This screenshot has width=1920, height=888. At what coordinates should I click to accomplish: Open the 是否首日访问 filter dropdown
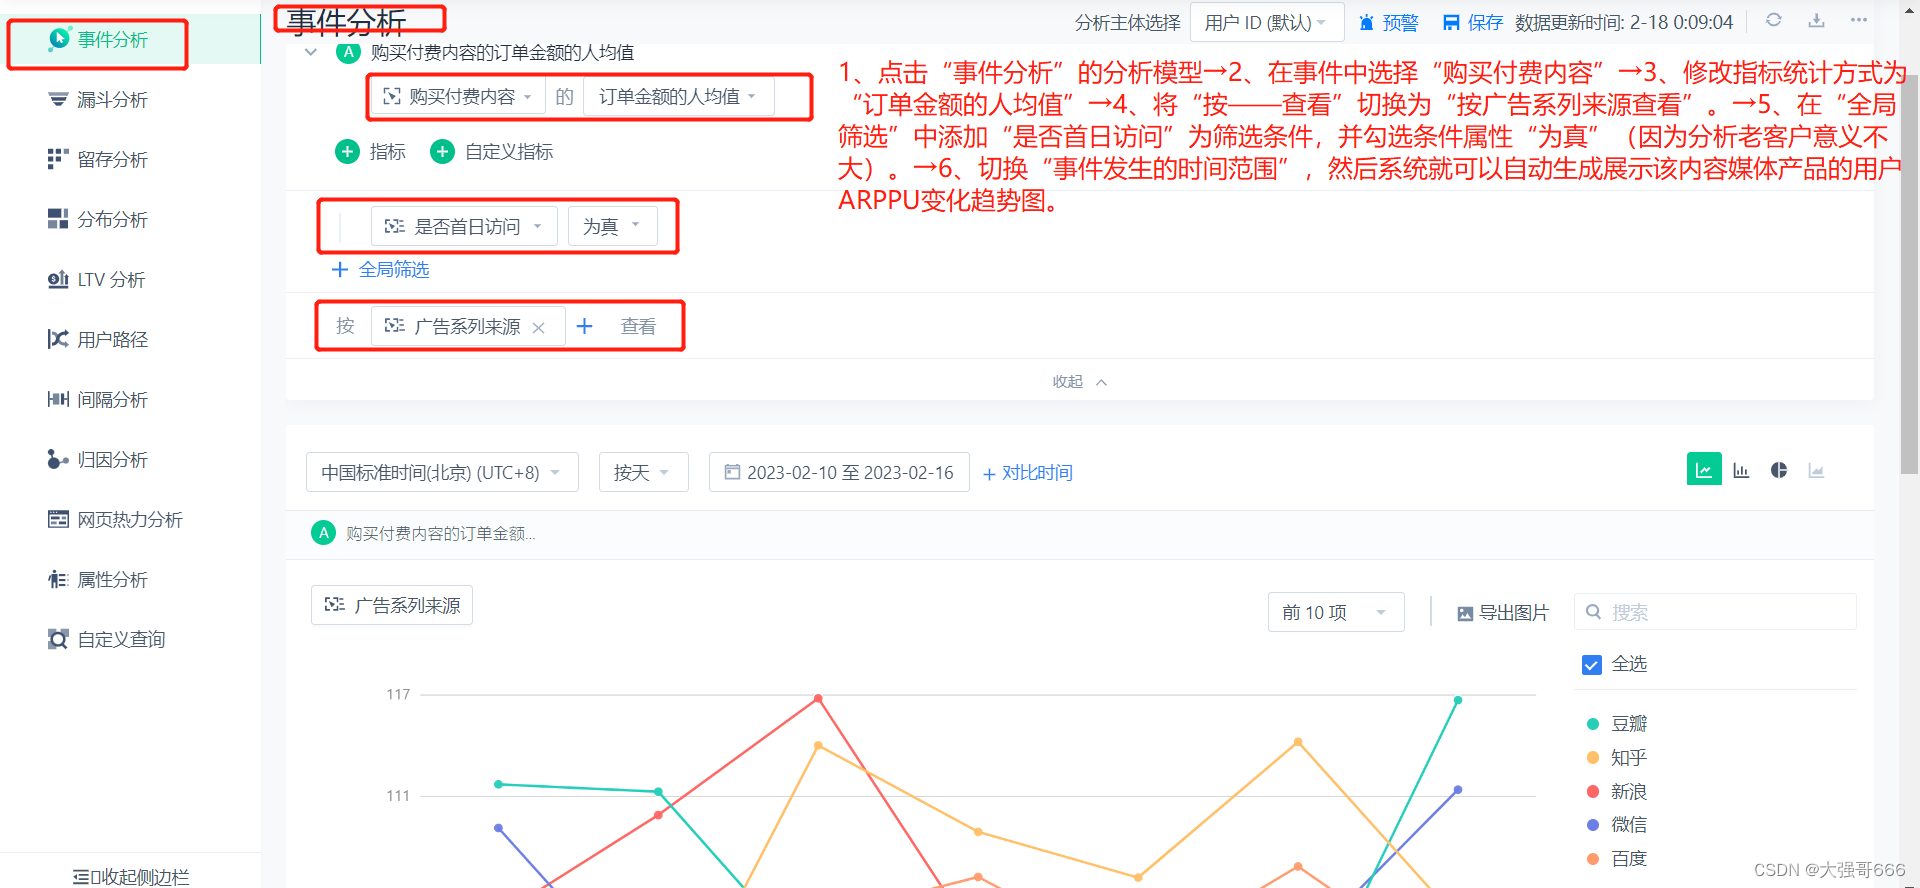pos(464,227)
